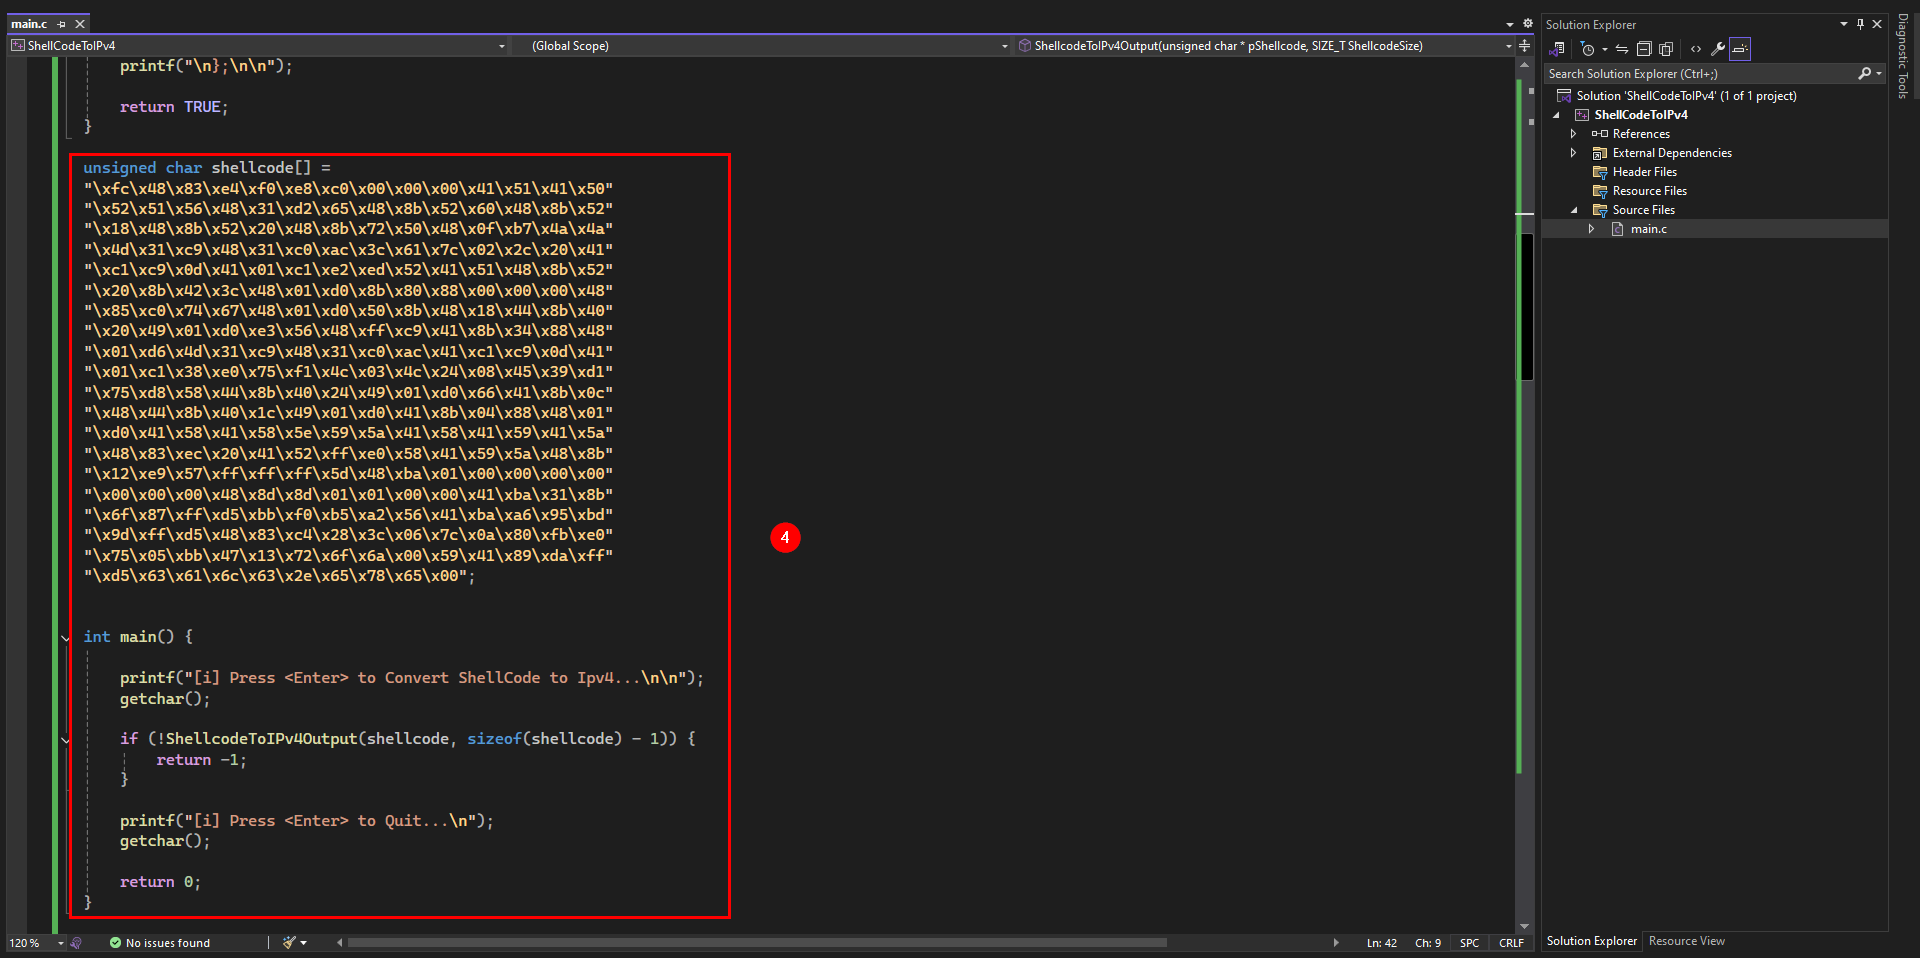1920x958 pixels.
Task: Select the main.c editor tab
Action: coord(29,24)
